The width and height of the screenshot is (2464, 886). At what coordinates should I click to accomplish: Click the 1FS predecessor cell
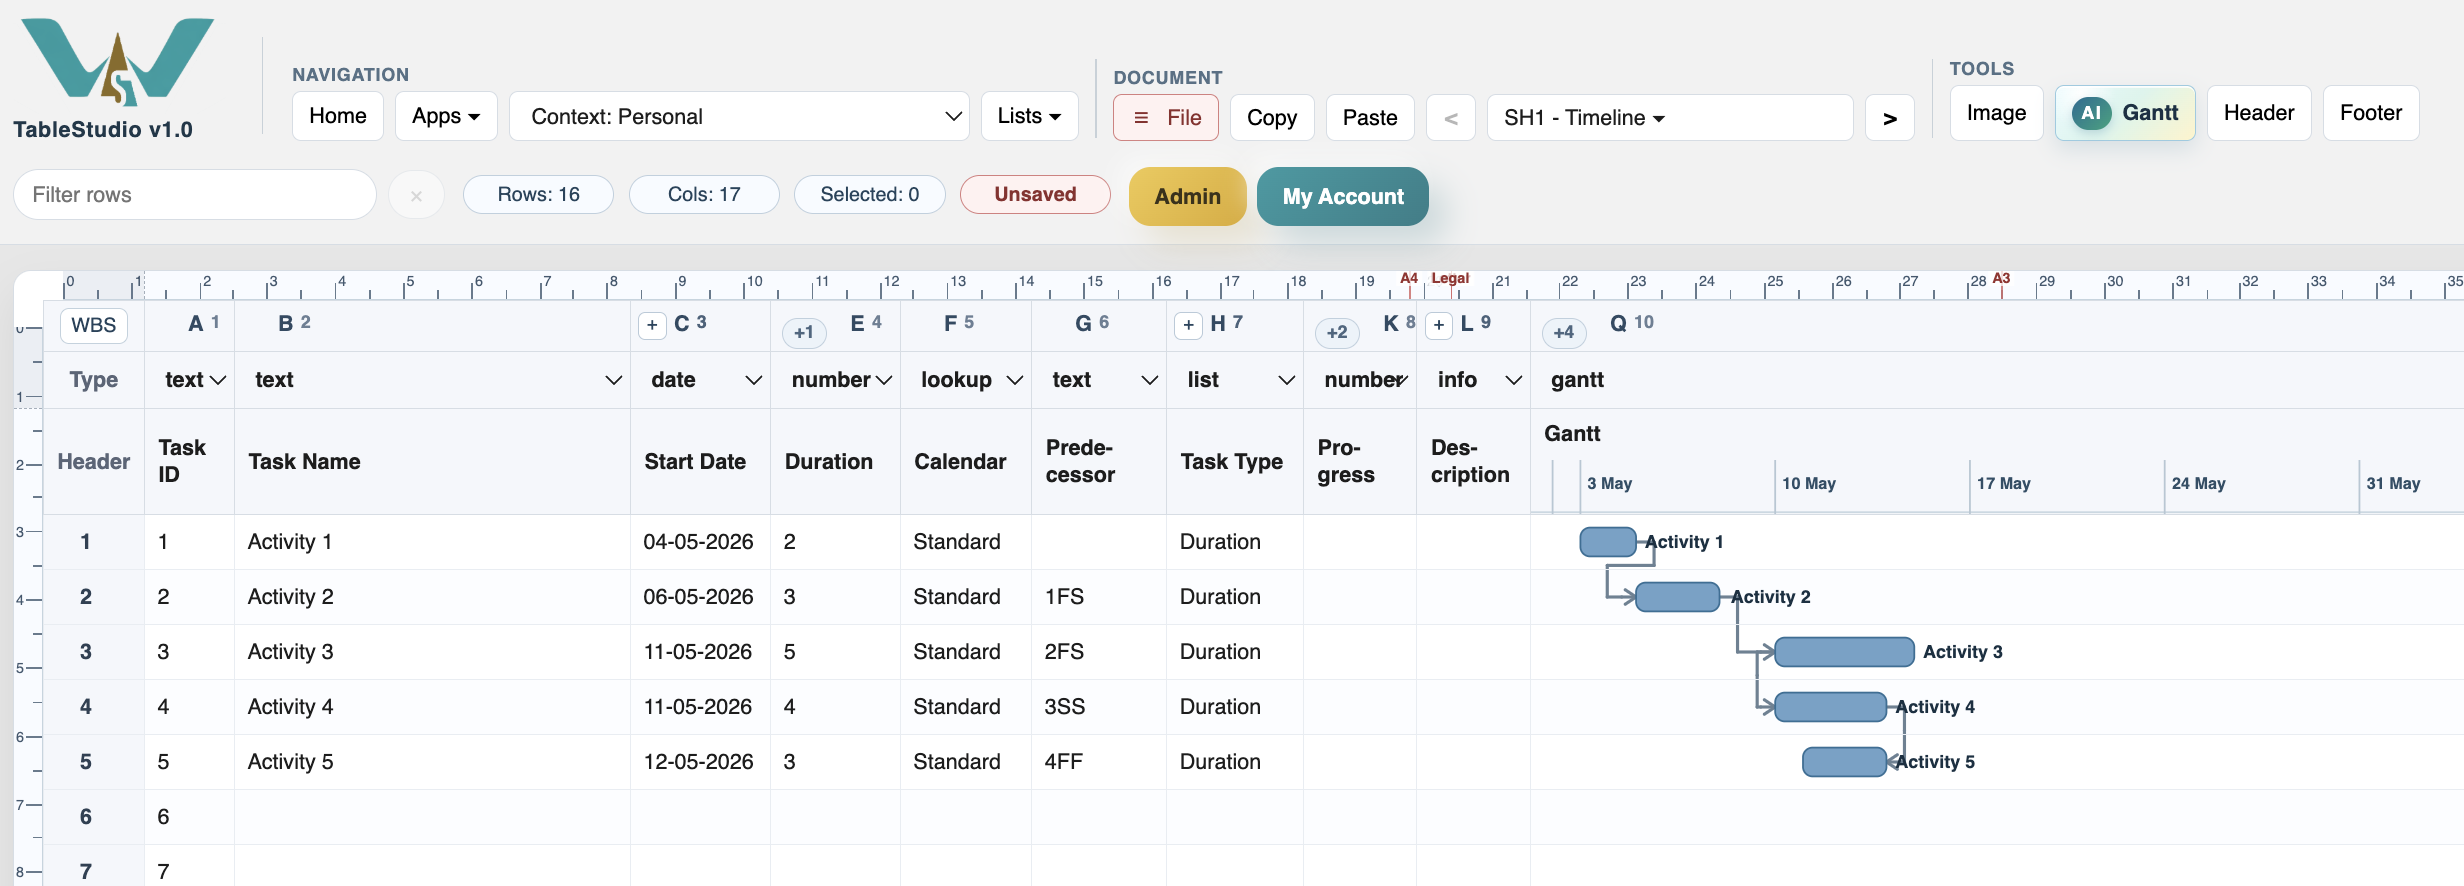click(x=1099, y=597)
